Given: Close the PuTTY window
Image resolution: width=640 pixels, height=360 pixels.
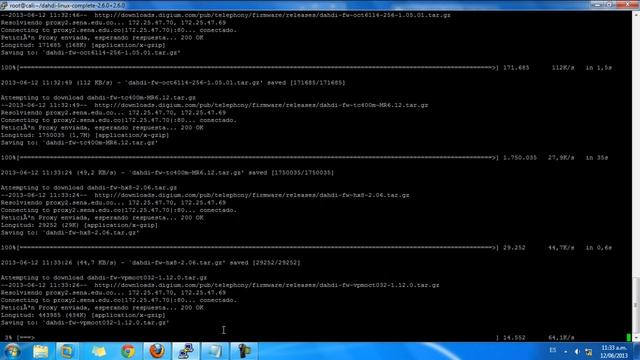Looking at the screenshot, I should (627, 4).
